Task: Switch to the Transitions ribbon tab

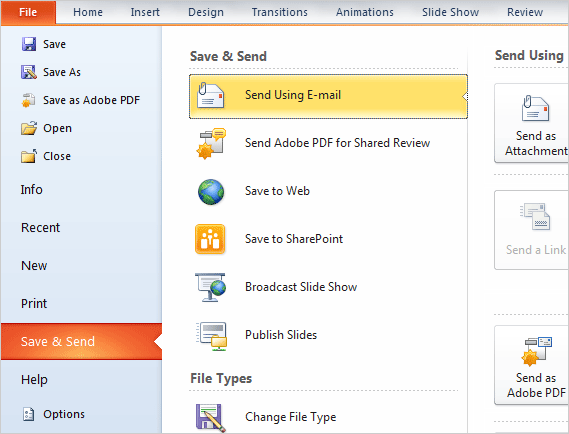Action: pyautogui.click(x=279, y=12)
